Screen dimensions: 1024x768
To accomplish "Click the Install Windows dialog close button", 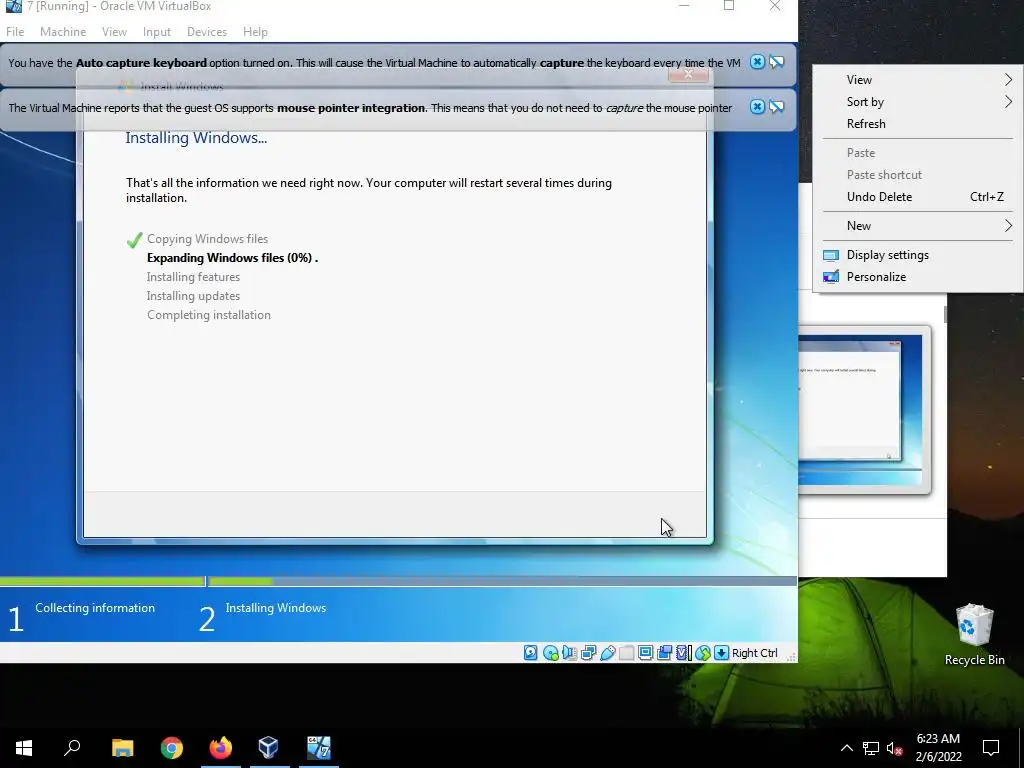I will 688,74.
